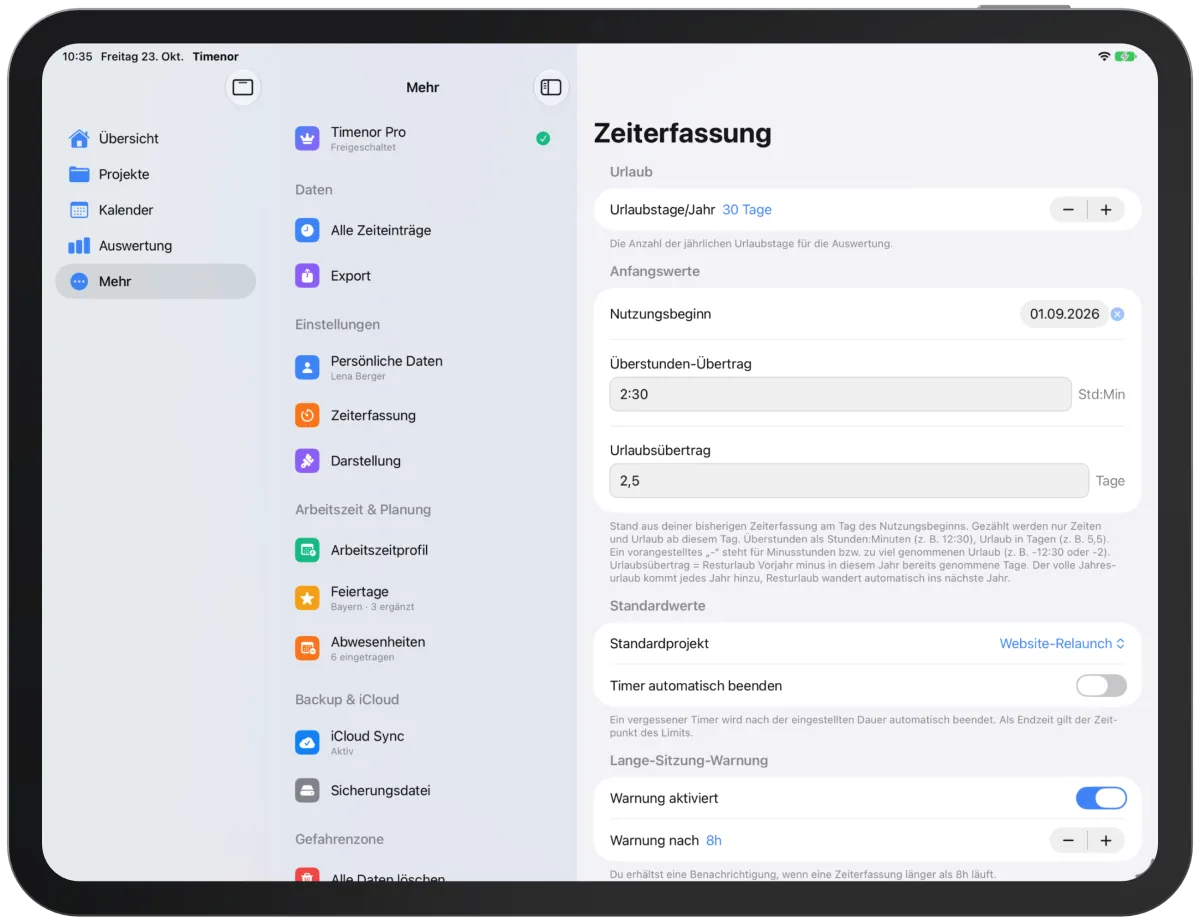The height and width of the screenshot is (922, 1200).
Task: Open the Feiertage star icon
Action: (x=307, y=598)
